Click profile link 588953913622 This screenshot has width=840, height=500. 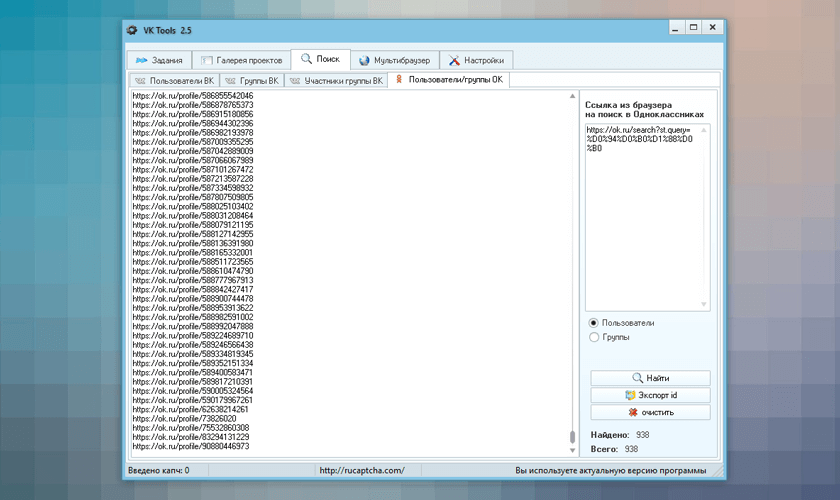pos(193,308)
